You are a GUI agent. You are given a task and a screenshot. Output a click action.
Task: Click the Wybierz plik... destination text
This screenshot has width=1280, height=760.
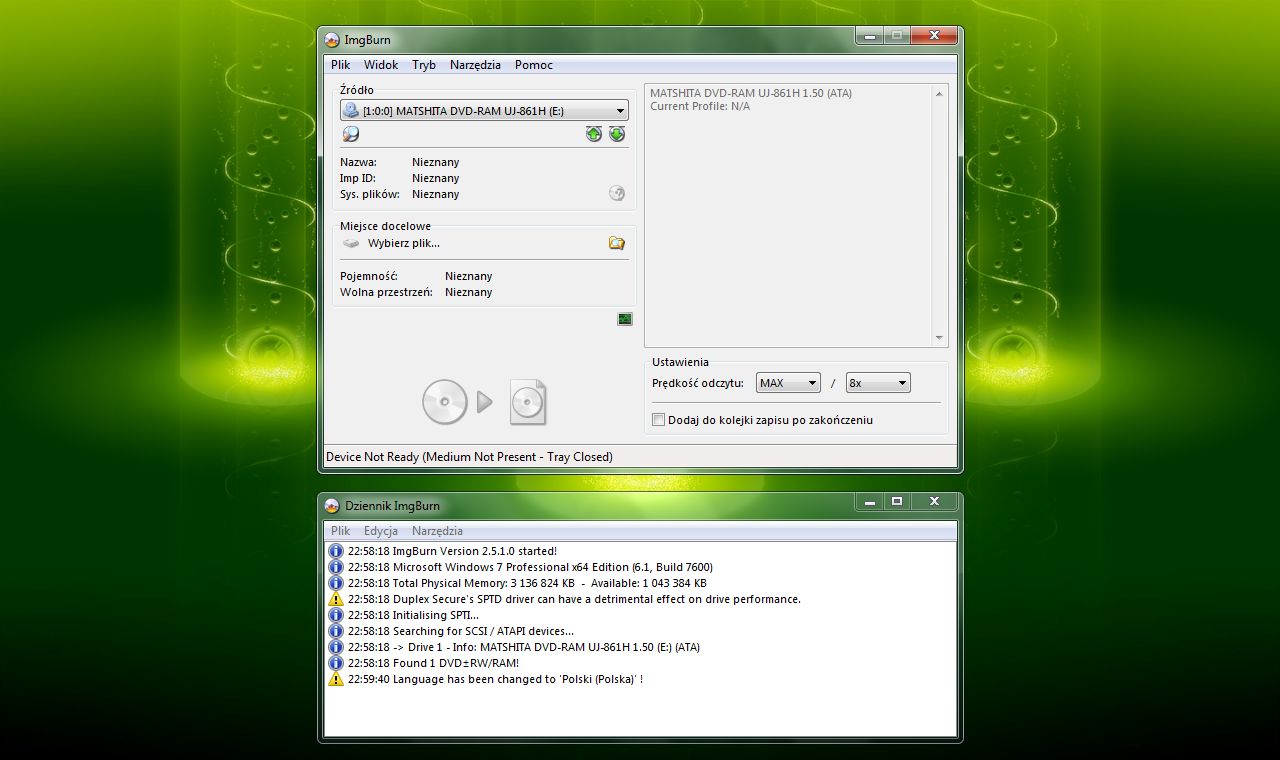coord(404,243)
